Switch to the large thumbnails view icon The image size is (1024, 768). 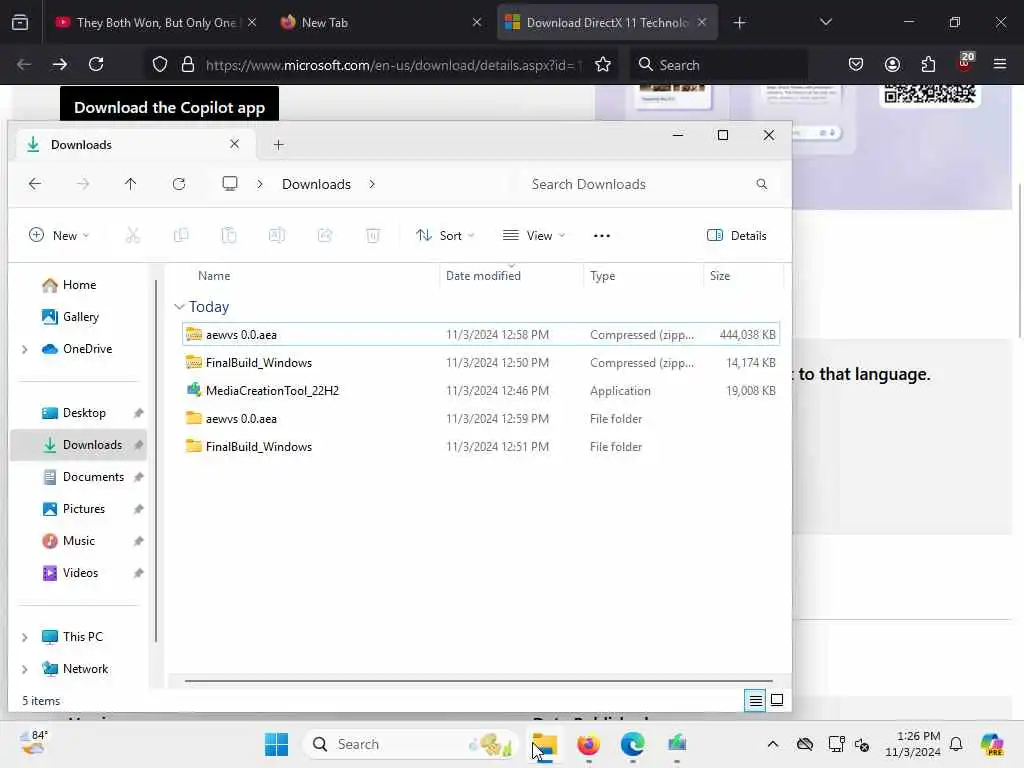pos(777,700)
